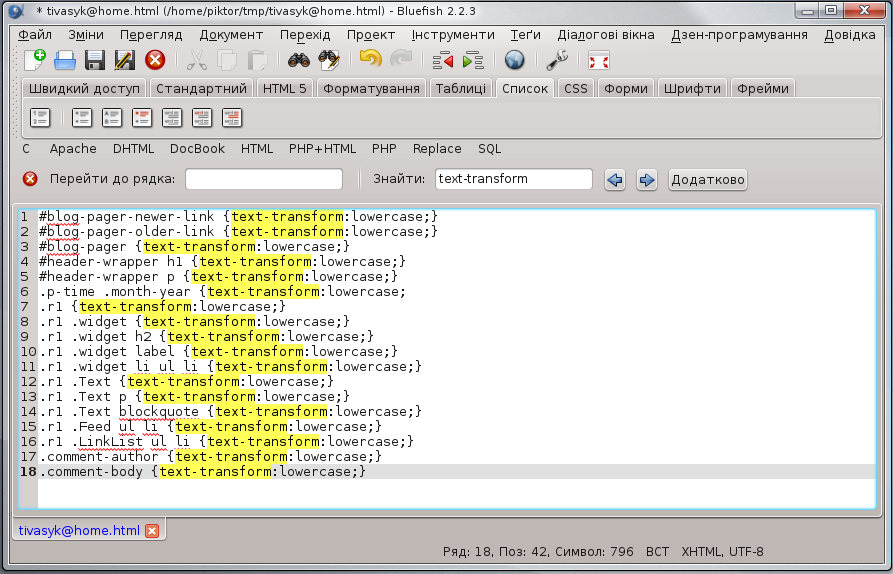This screenshot has height=574, width=893.
Task: Insert a definition description icon
Action: pyautogui.click(x=232, y=118)
